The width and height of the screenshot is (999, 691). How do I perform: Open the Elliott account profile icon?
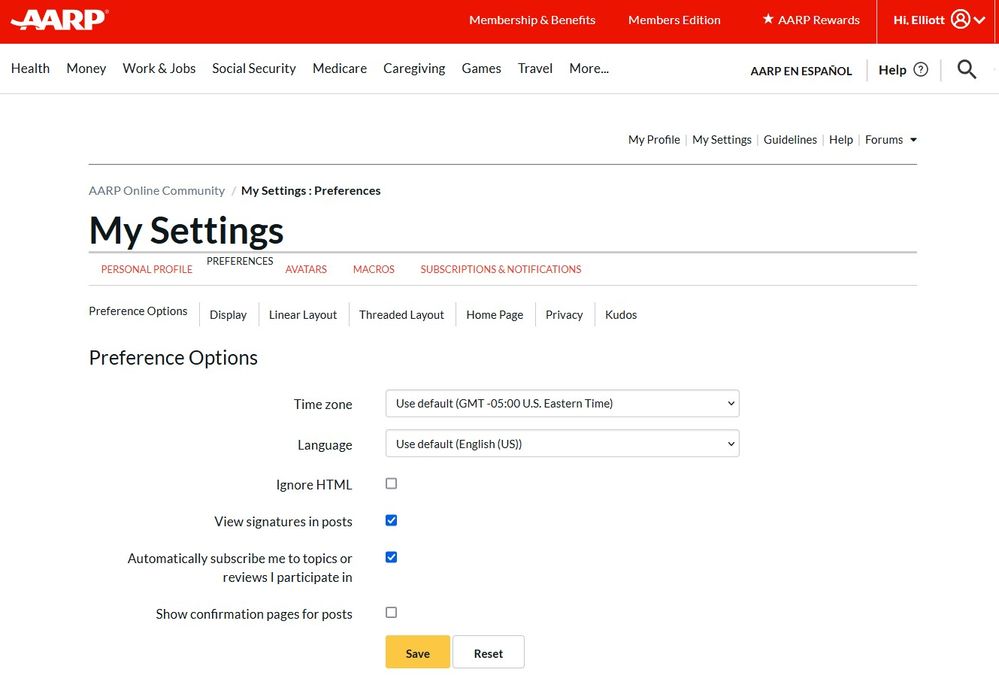(x=960, y=20)
